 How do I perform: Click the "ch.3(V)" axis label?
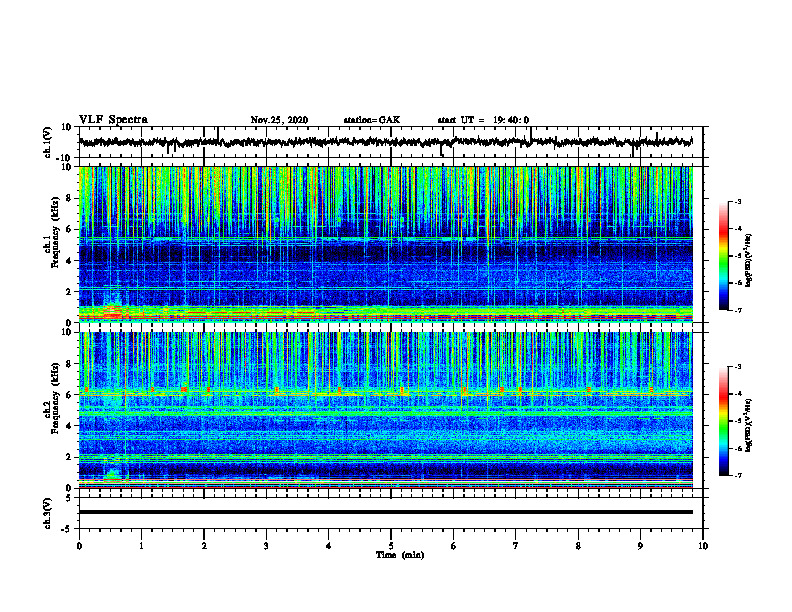48,513
